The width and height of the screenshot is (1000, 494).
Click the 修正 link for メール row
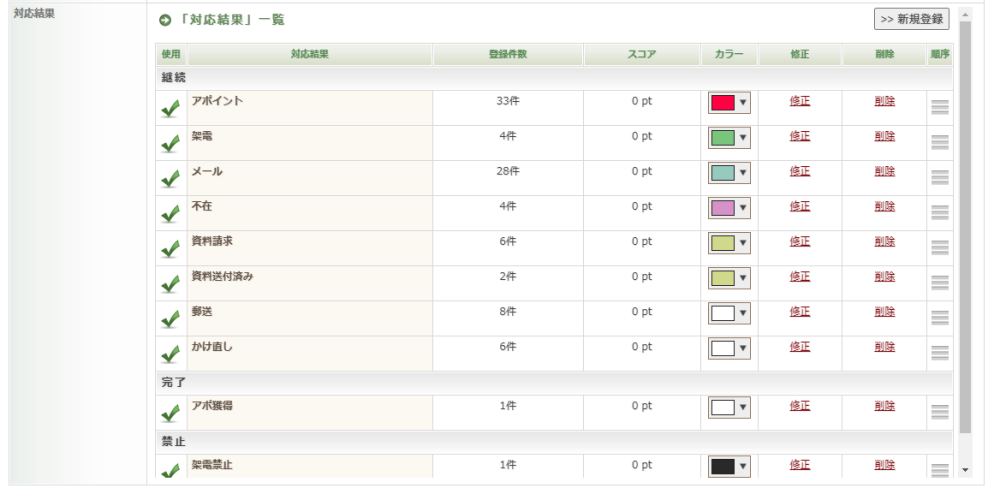click(799, 171)
